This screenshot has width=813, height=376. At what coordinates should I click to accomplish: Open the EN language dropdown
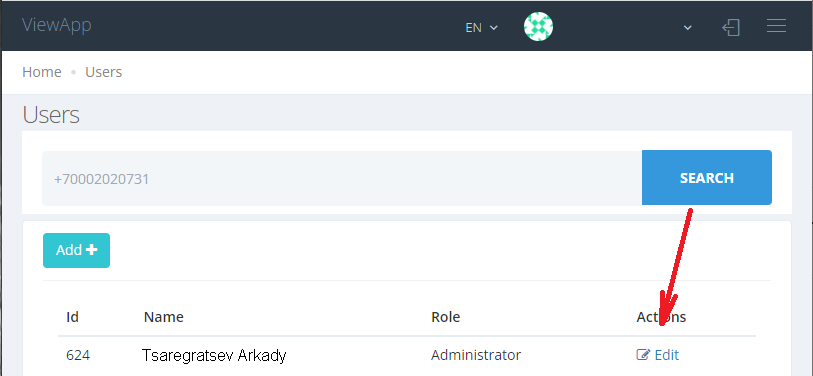pos(481,27)
